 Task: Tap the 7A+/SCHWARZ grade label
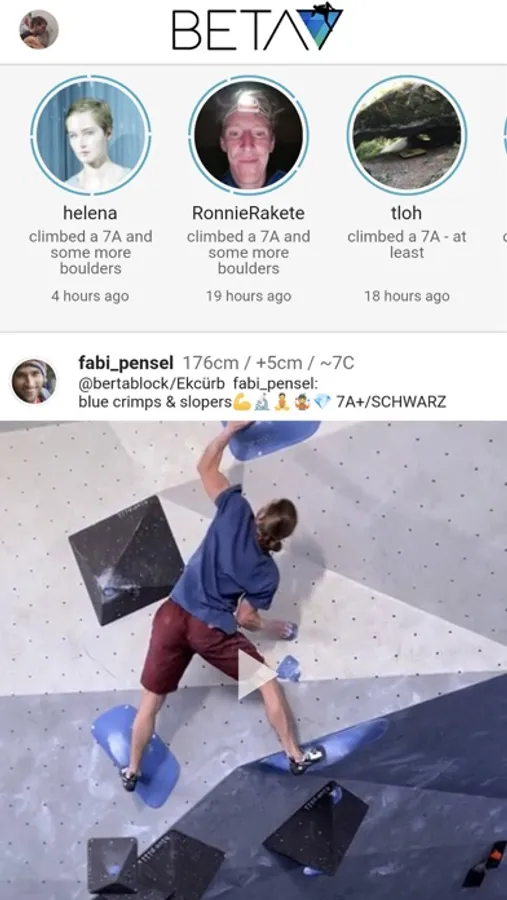coord(391,402)
